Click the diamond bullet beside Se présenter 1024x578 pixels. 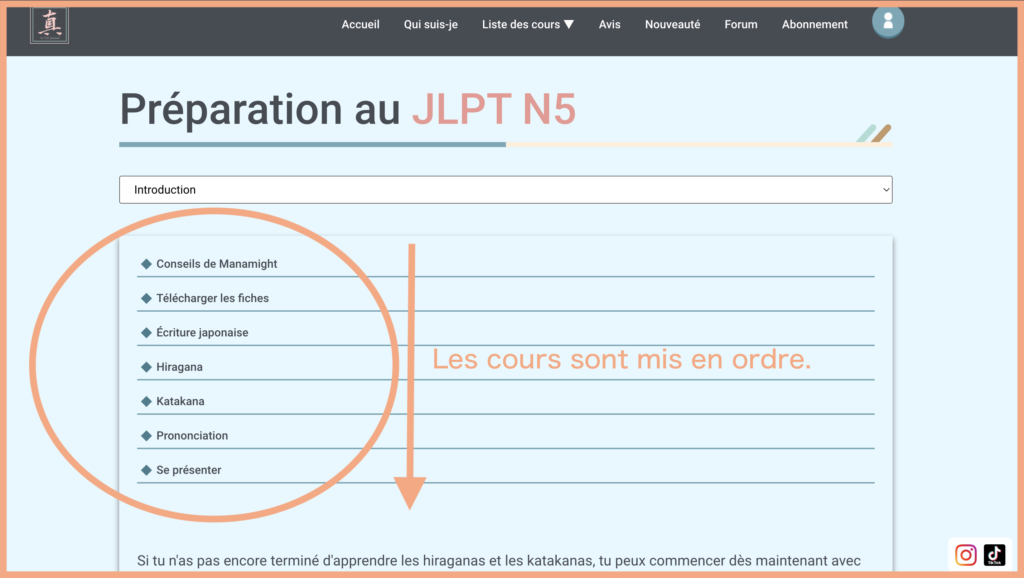(x=146, y=470)
